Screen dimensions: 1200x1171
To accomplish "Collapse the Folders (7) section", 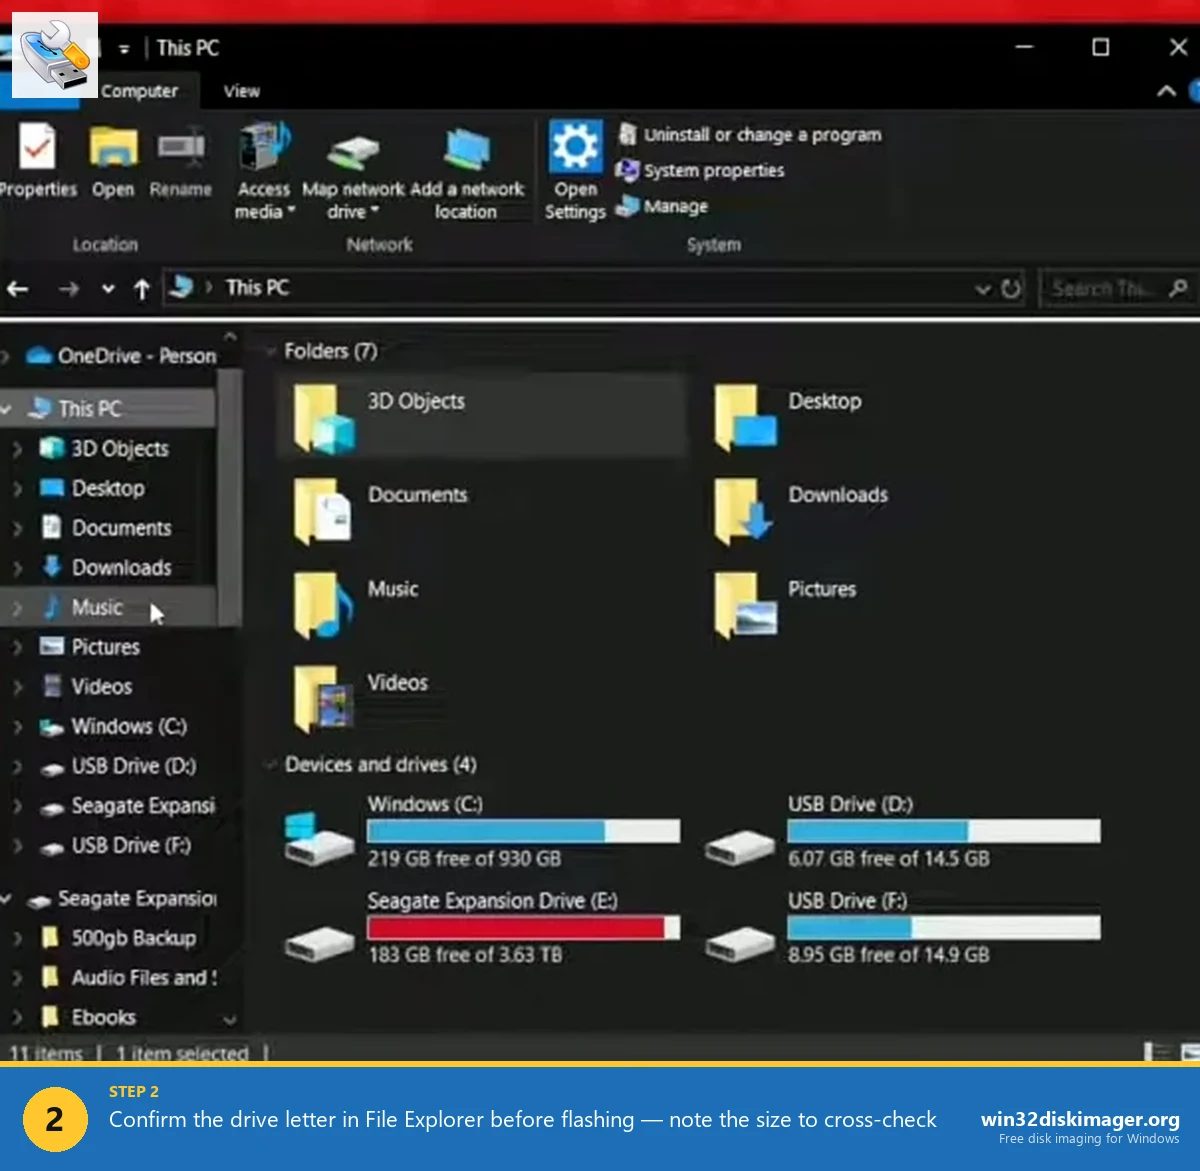I will click(x=270, y=351).
